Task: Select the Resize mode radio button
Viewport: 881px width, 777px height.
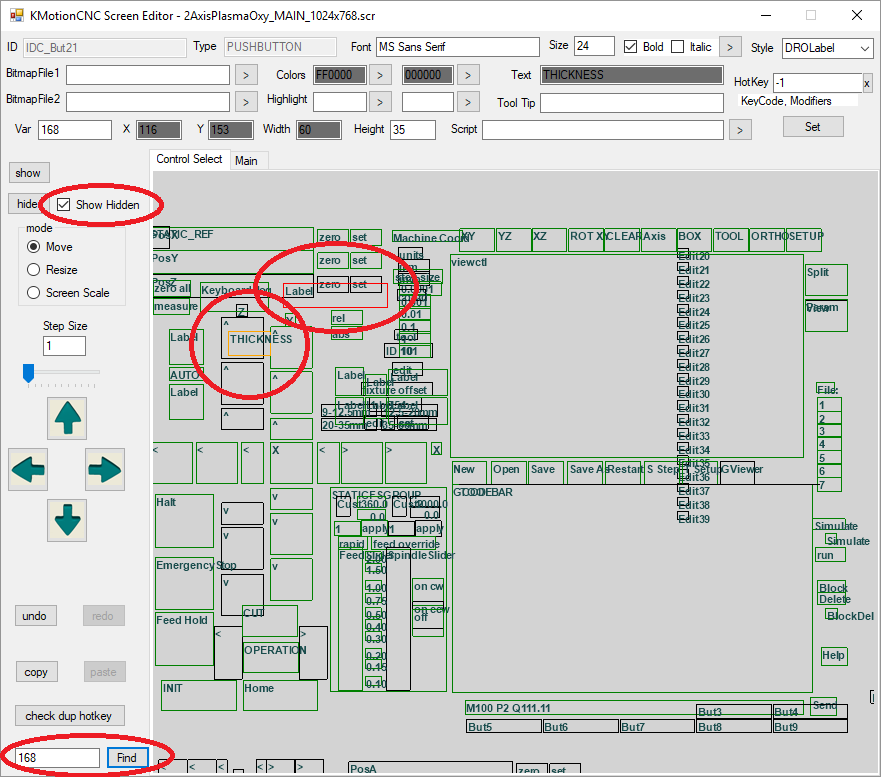Action: [x=34, y=270]
